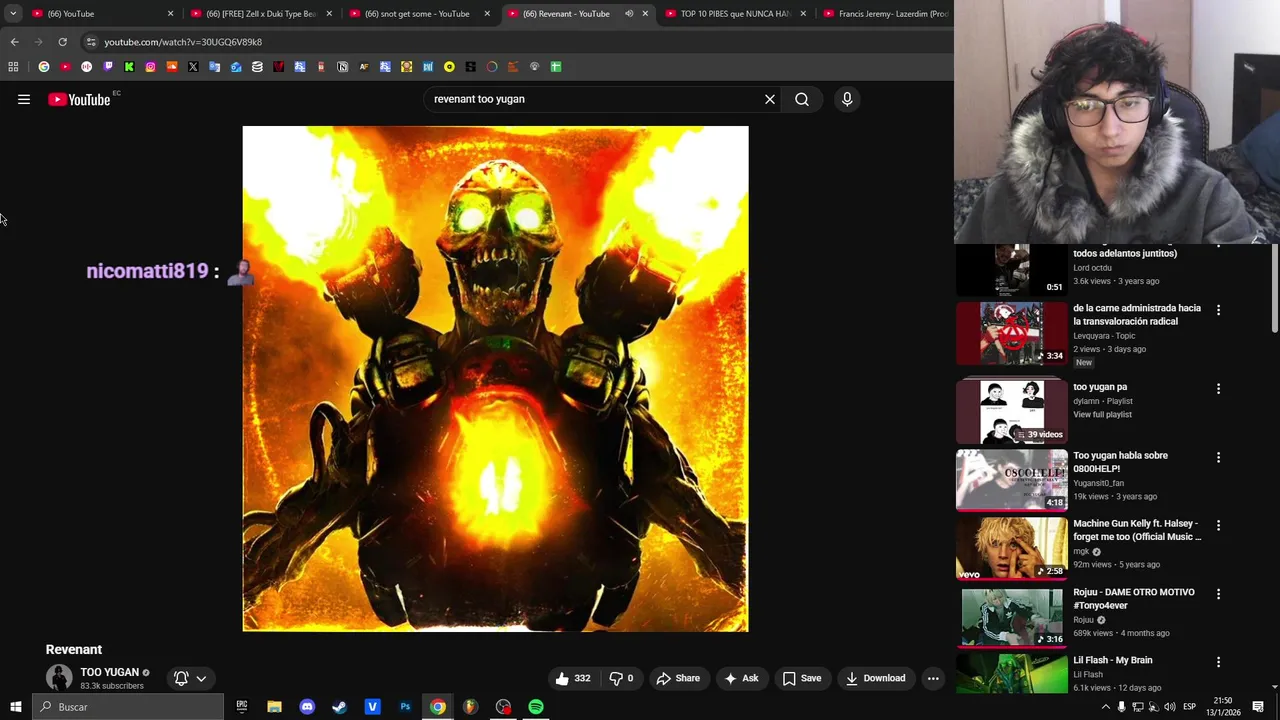Open the YouTube guide hamburger menu
This screenshot has width=1280, height=720.
24,99
